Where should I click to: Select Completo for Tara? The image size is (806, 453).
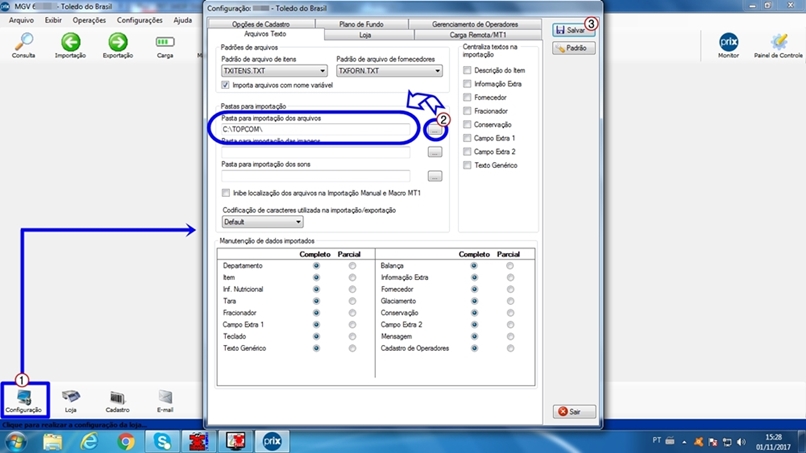pos(316,301)
